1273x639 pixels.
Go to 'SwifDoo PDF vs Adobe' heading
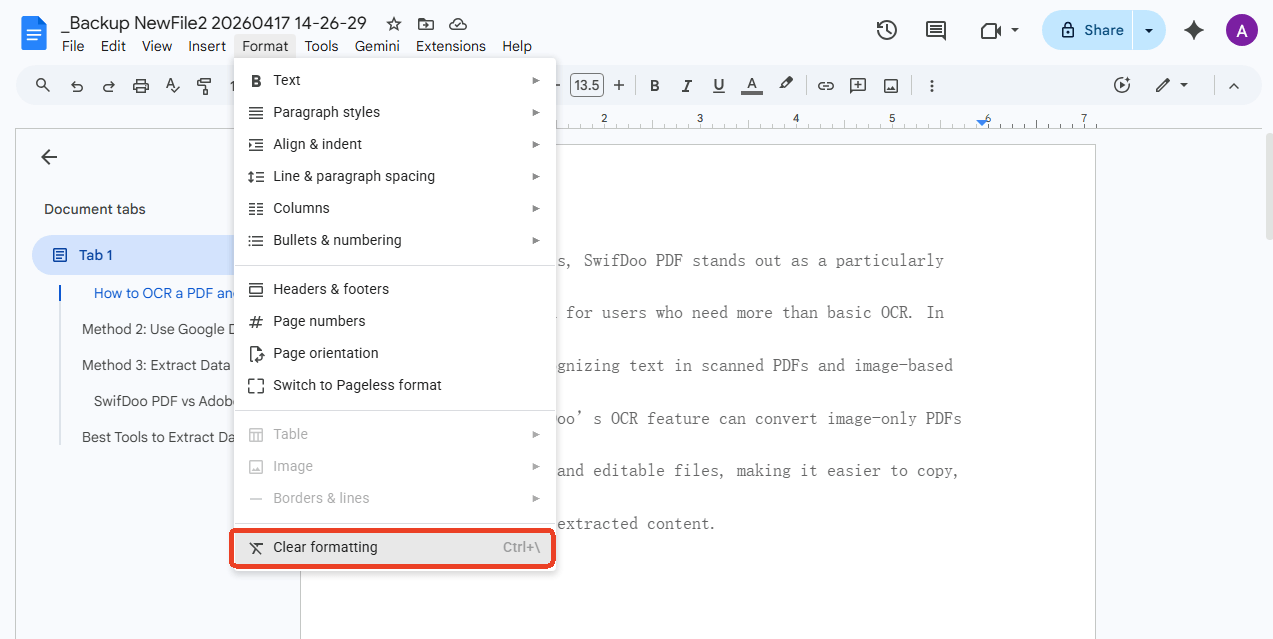[165, 401]
